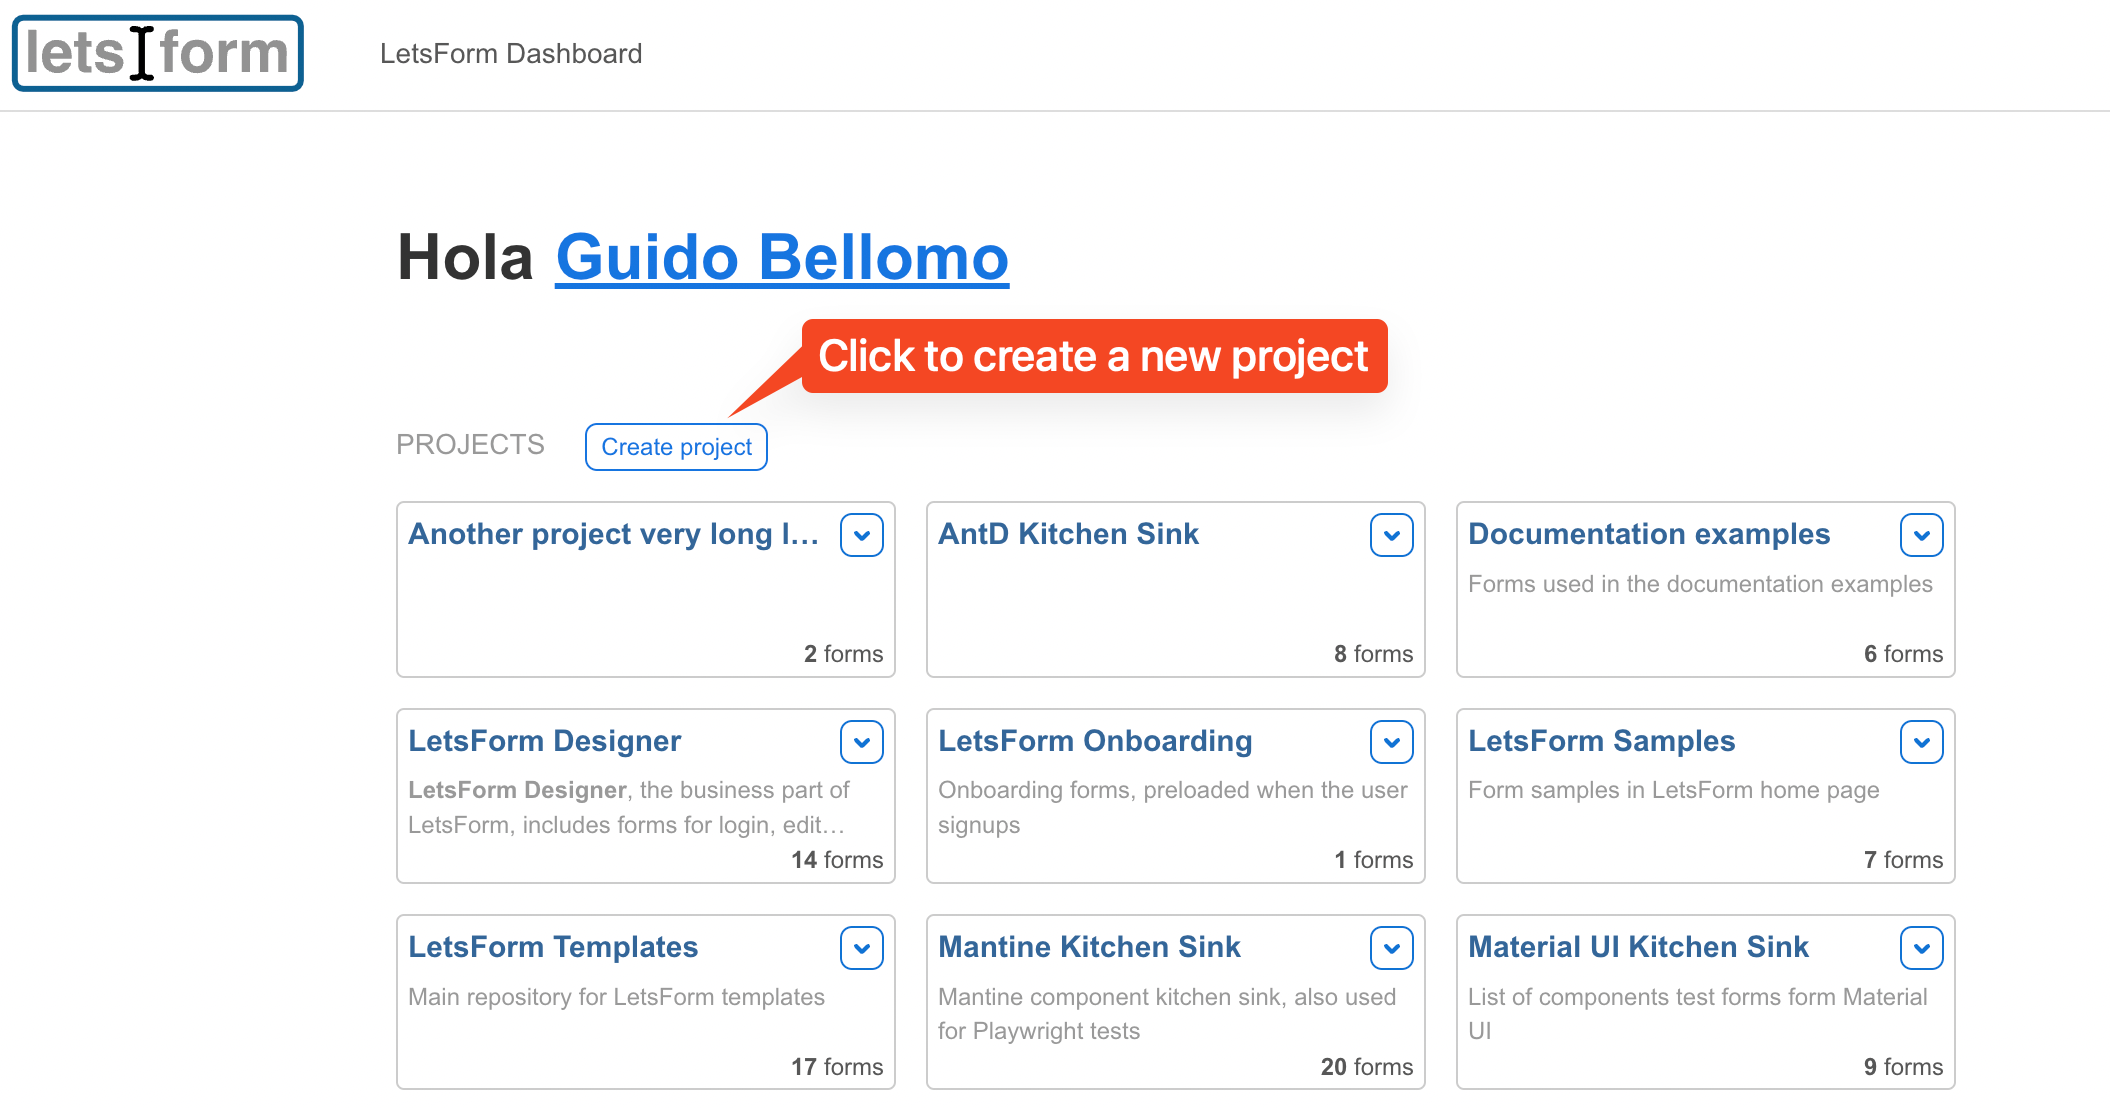Open the LetsForm Templates project title

(x=553, y=947)
